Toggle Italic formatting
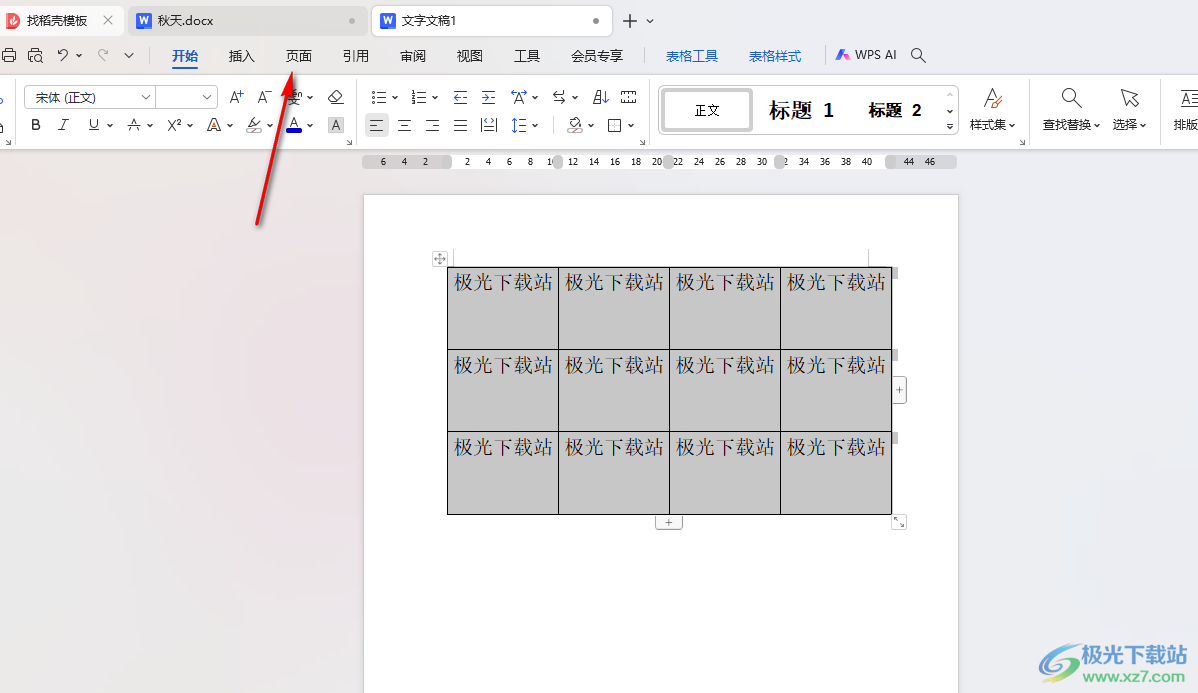 tap(63, 125)
